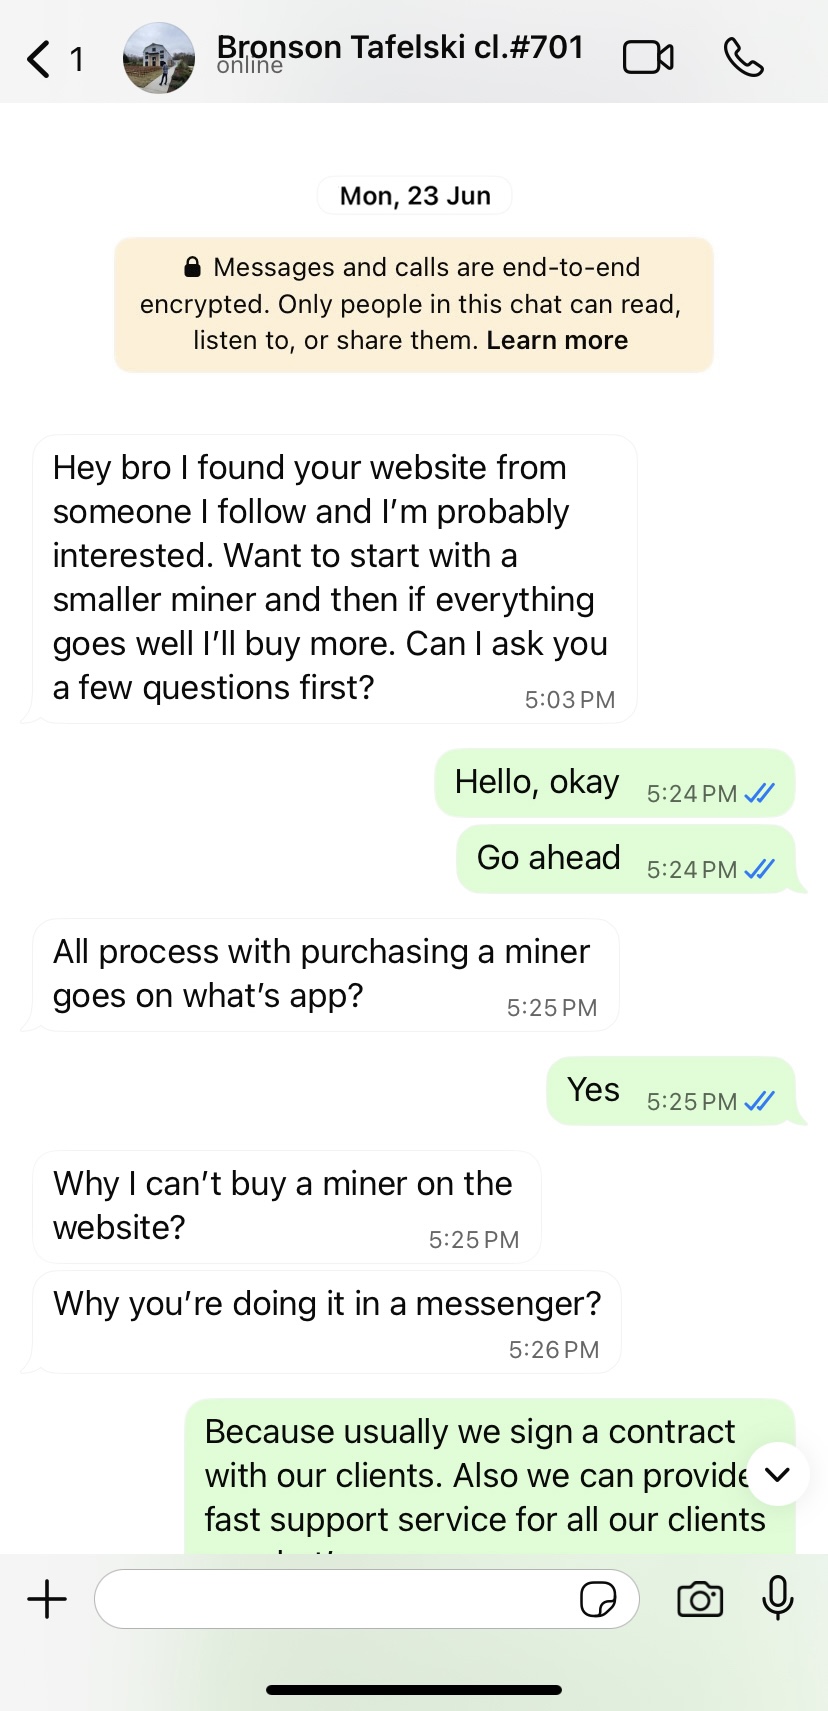Tap the plus attachment icon
828x1711 pixels.
point(47,1599)
